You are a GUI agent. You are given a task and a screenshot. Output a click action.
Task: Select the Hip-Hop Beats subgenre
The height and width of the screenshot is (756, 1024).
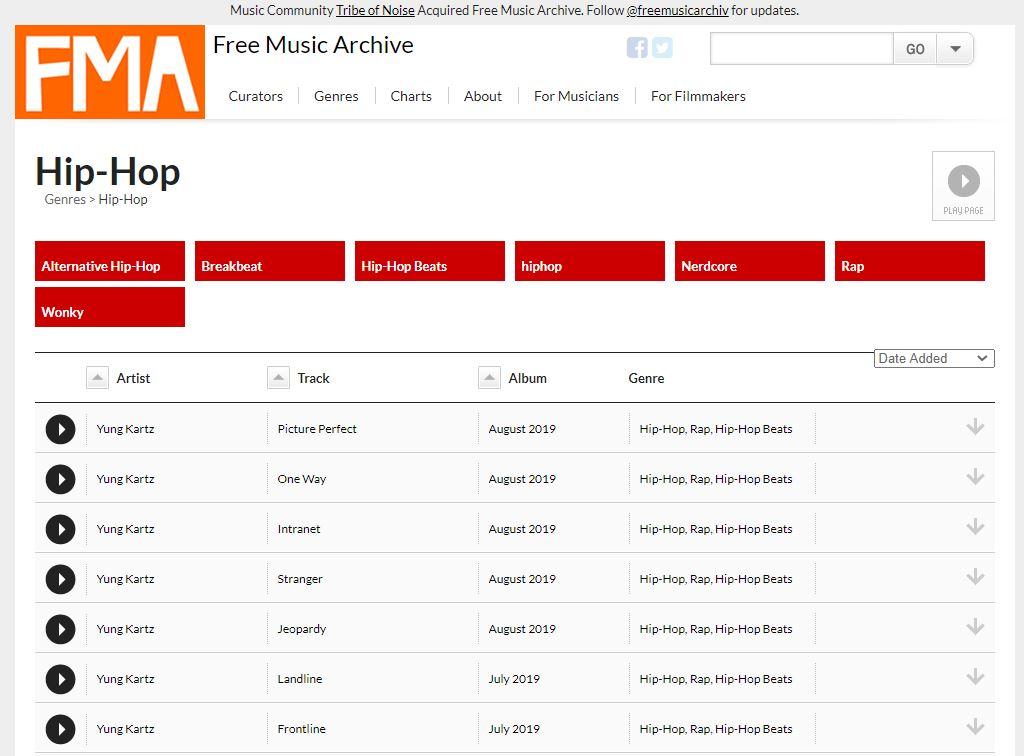[430, 261]
